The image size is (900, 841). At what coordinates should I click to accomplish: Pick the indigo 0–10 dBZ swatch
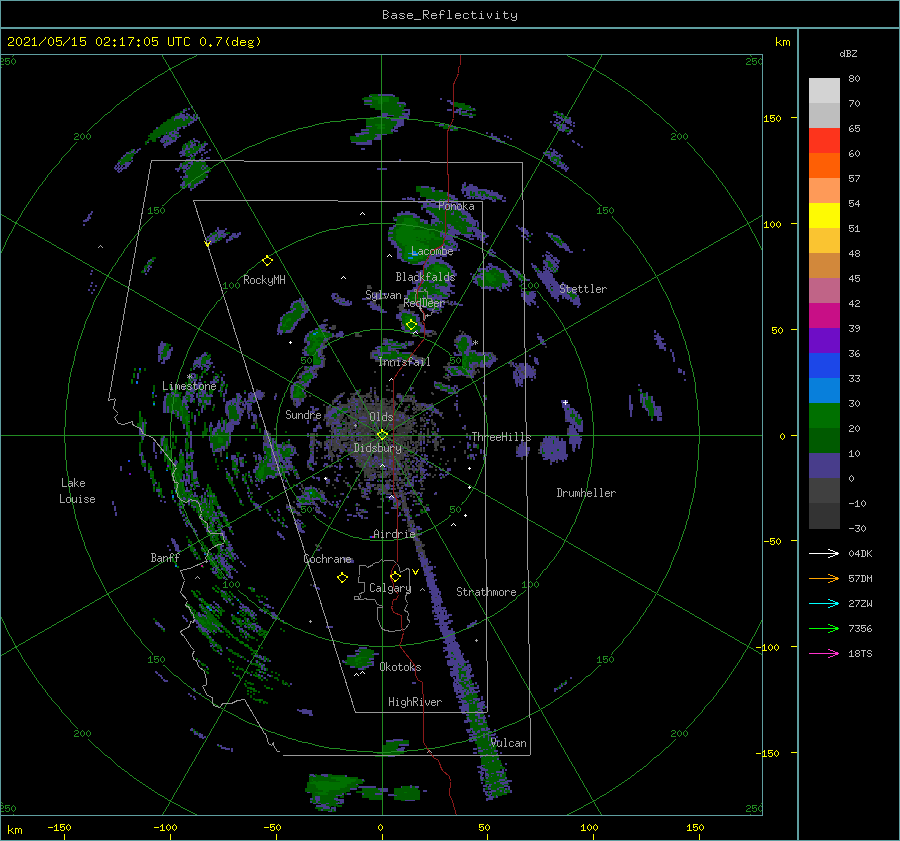click(x=824, y=466)
